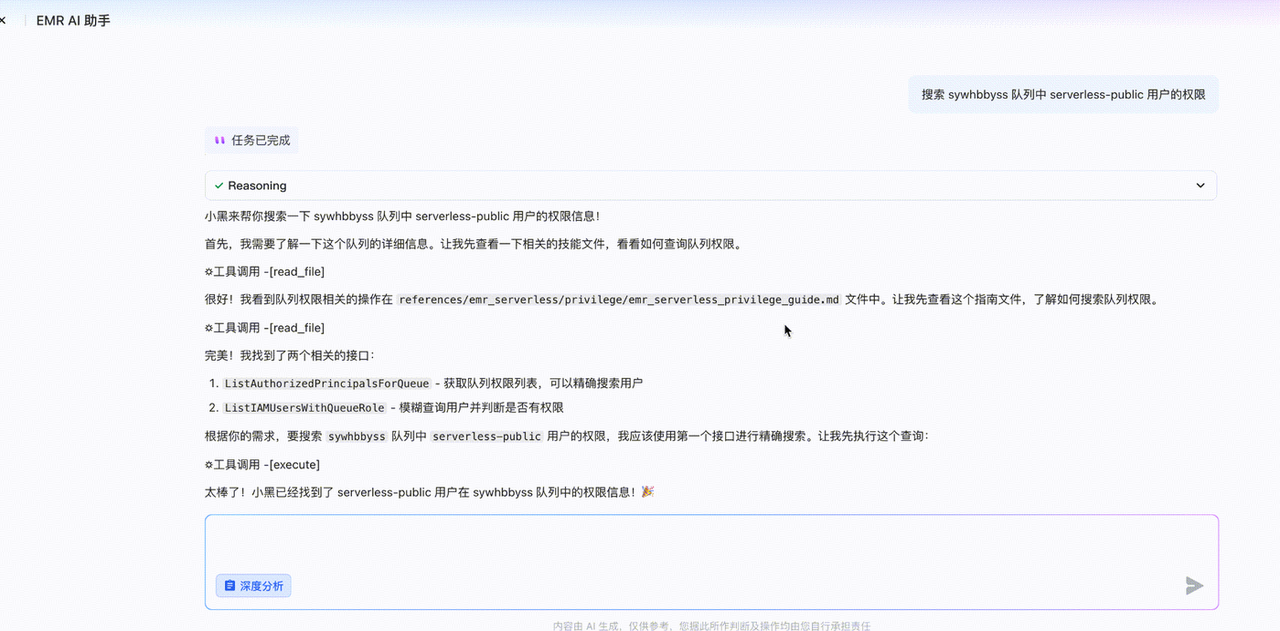Click the read_file tool call above 完美

264,328
